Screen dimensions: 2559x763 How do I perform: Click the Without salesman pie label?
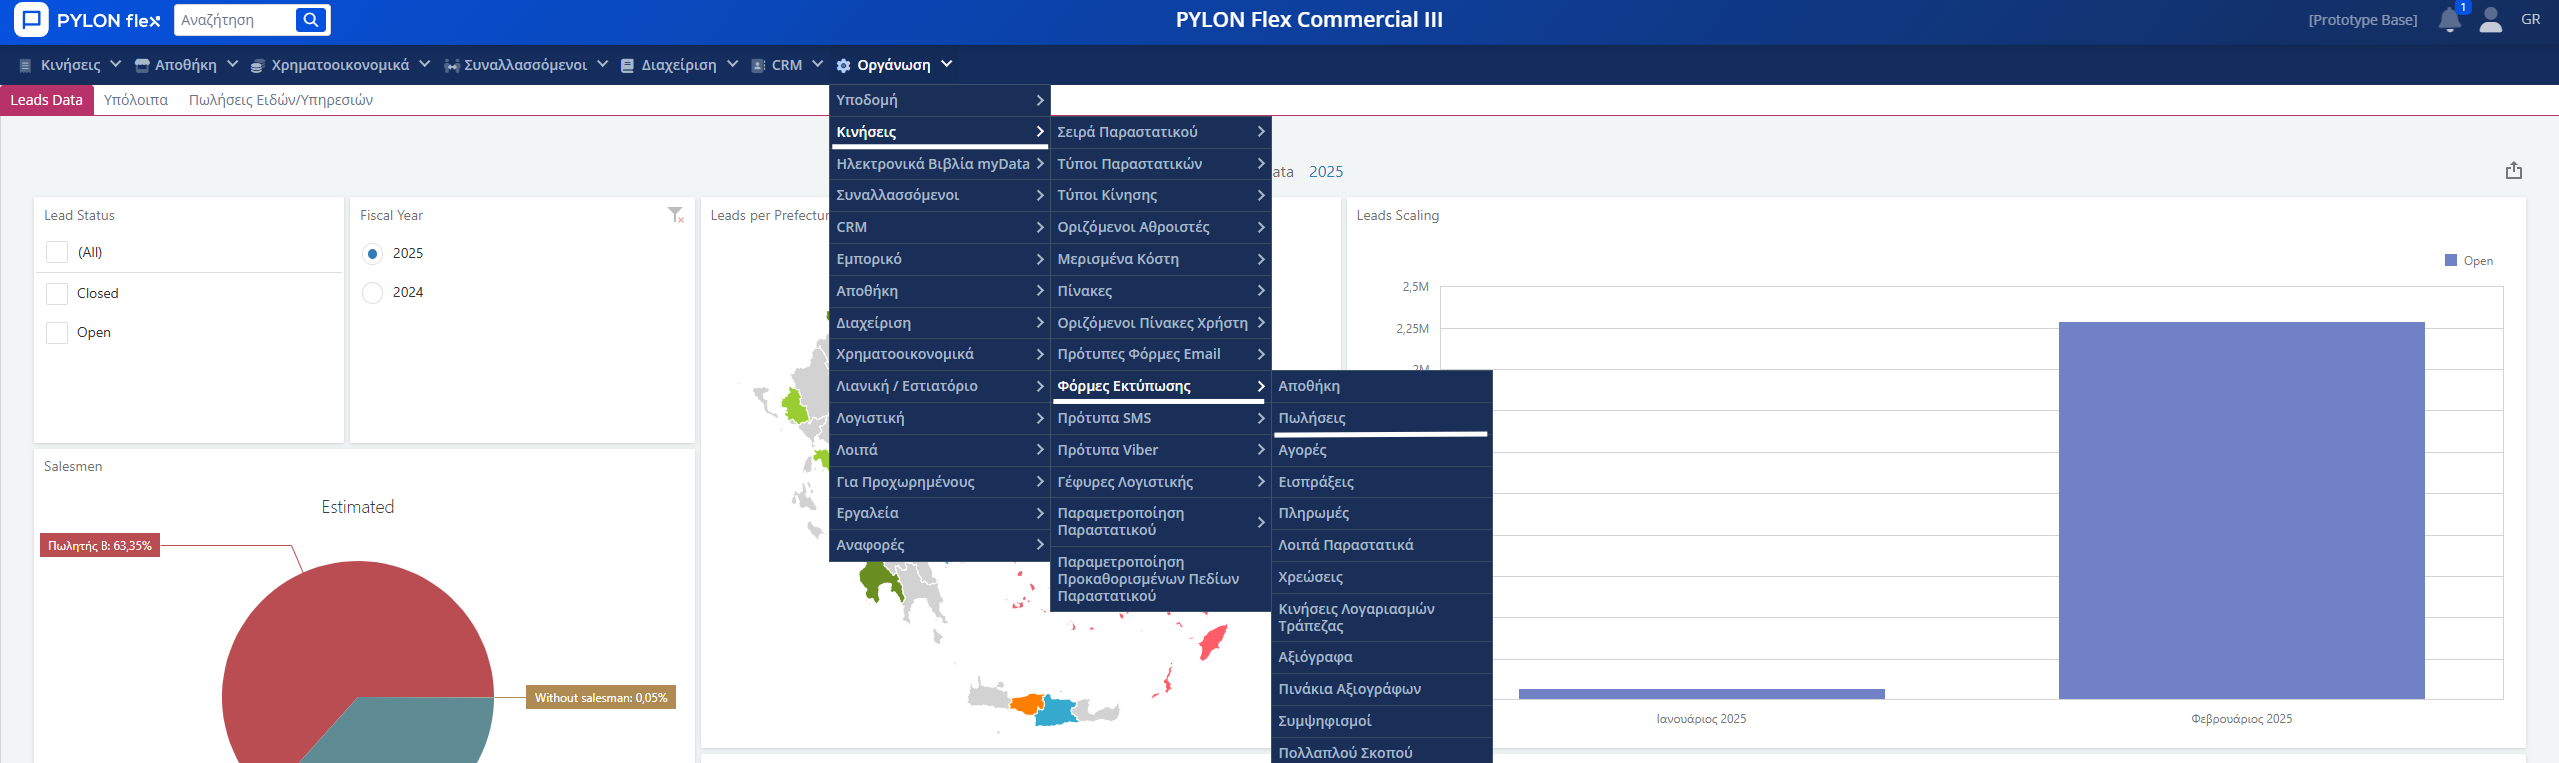601,698
